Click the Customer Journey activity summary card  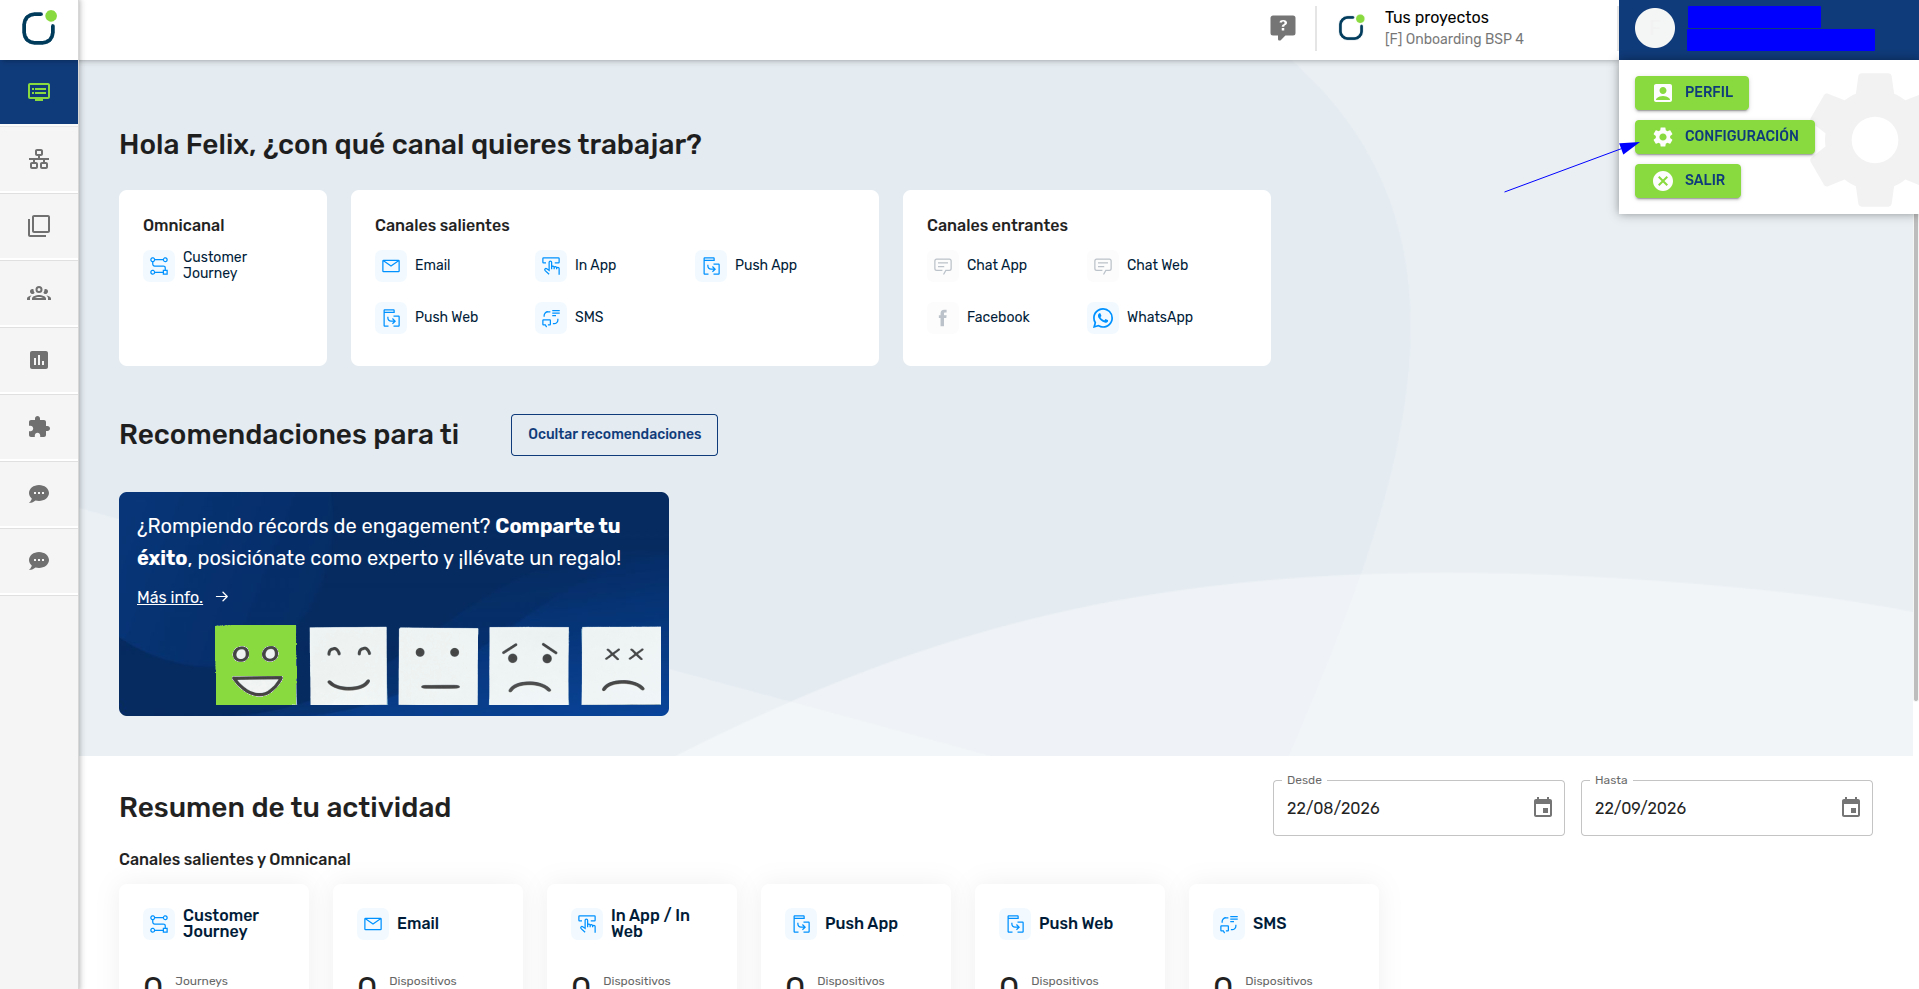214,937
